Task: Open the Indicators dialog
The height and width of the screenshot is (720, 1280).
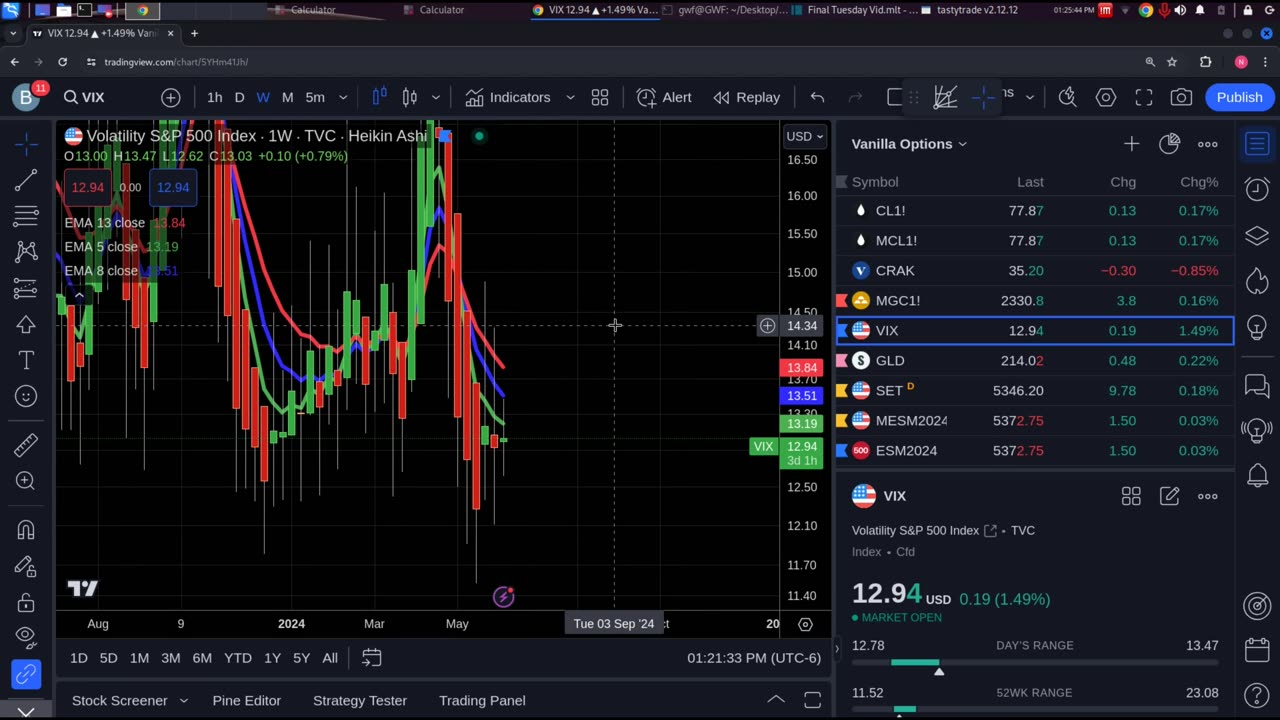Action: (x=508, y=97)
